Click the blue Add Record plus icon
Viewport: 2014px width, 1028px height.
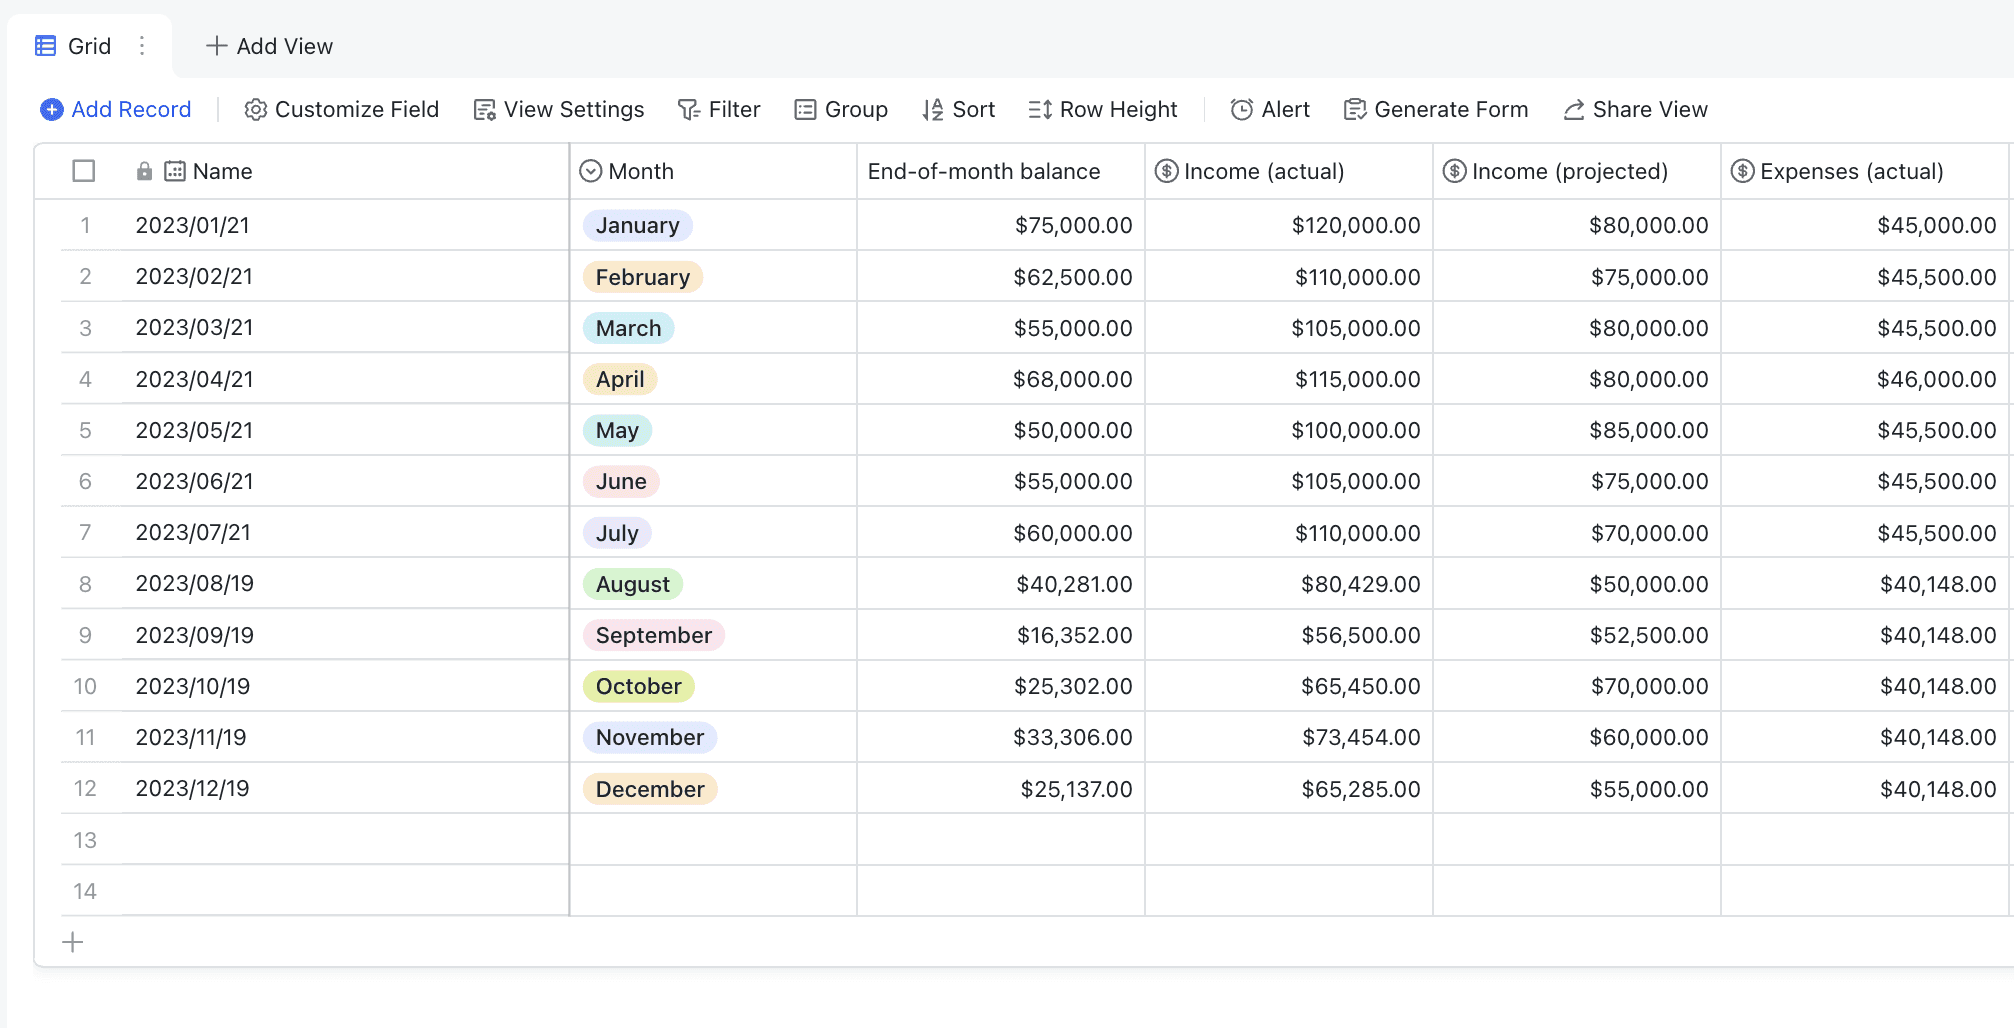[x=52, y=109]
